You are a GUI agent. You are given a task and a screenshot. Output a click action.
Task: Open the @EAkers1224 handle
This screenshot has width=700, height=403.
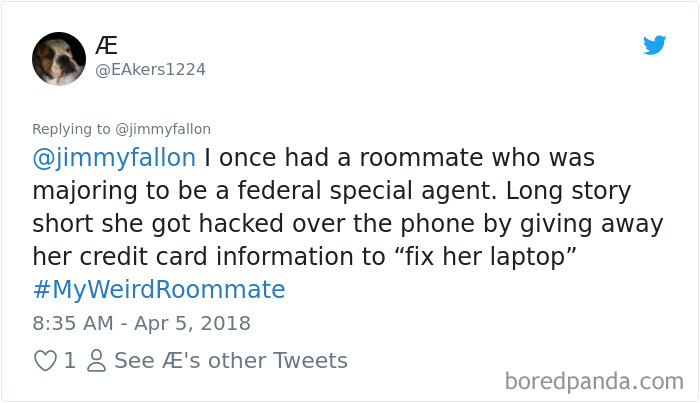pos(150,68)
